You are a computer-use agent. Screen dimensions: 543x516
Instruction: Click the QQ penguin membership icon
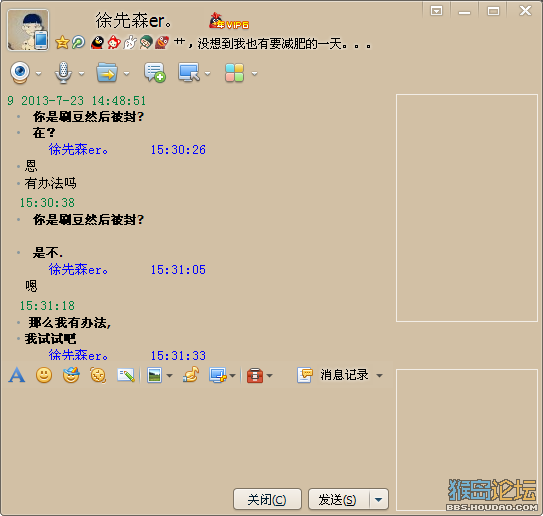(x=97, y=43)
